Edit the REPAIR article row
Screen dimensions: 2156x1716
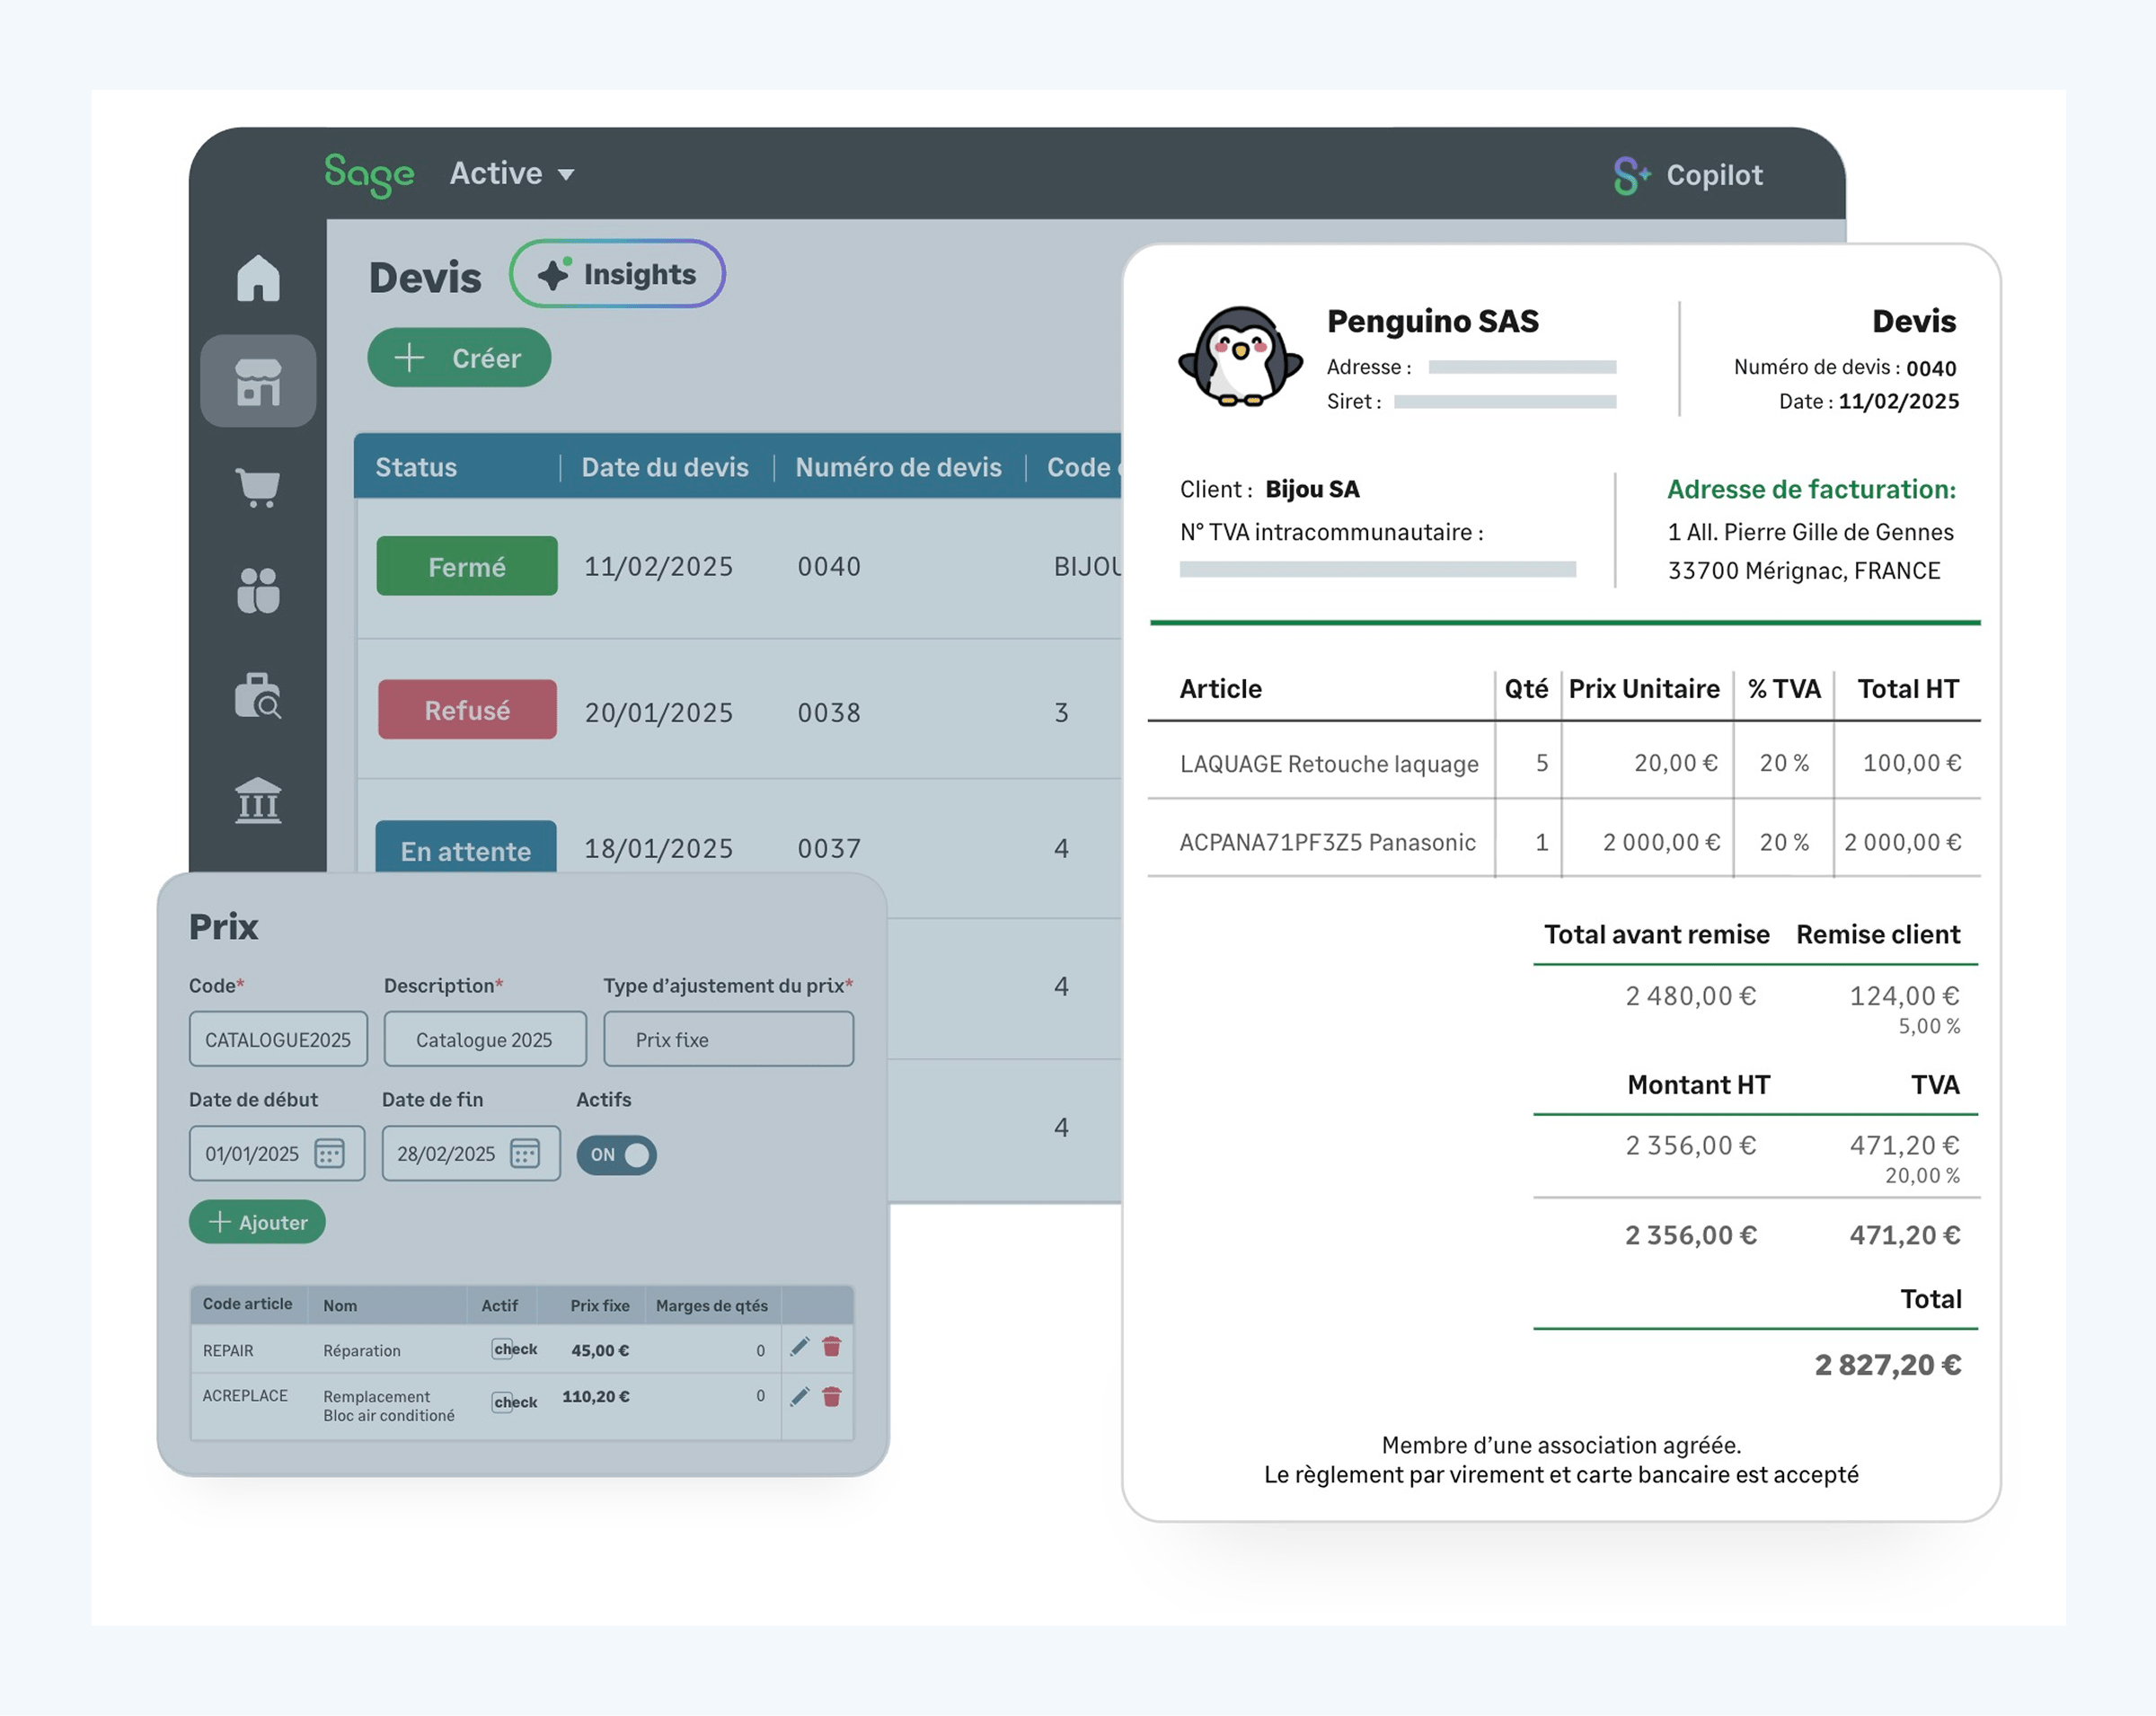pyautogui.click(x=799, y=1347)
